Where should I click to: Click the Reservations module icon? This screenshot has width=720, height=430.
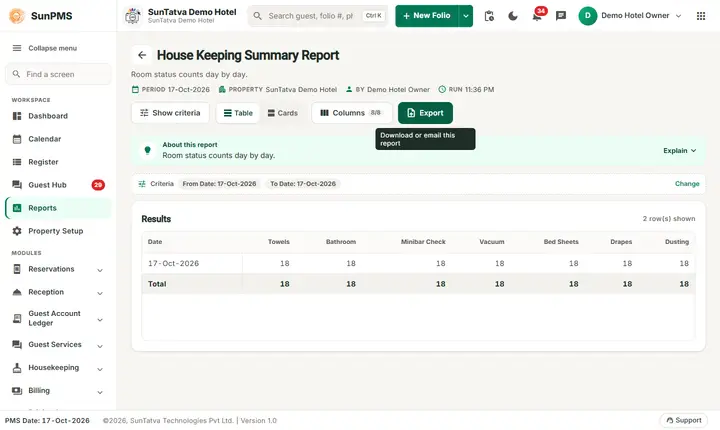tap(17, 269)
